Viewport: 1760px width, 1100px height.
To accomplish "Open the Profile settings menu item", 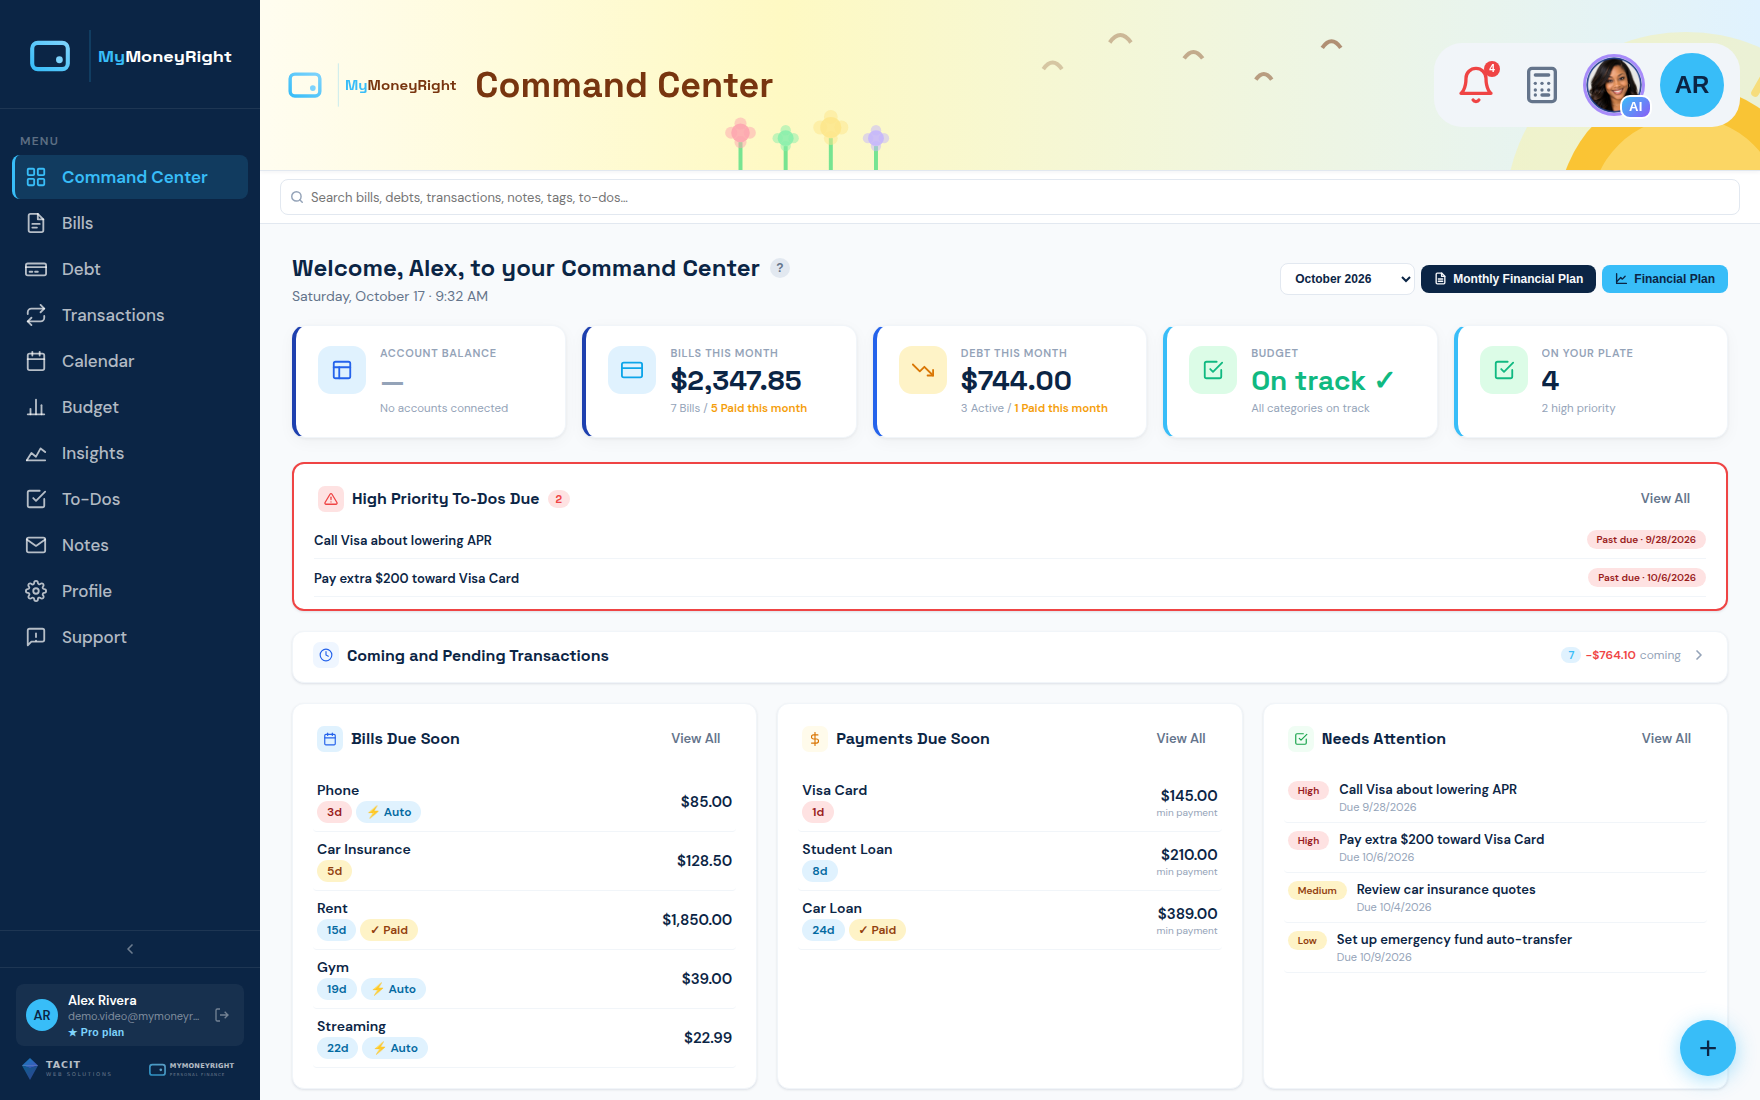I will coord(130,591).
